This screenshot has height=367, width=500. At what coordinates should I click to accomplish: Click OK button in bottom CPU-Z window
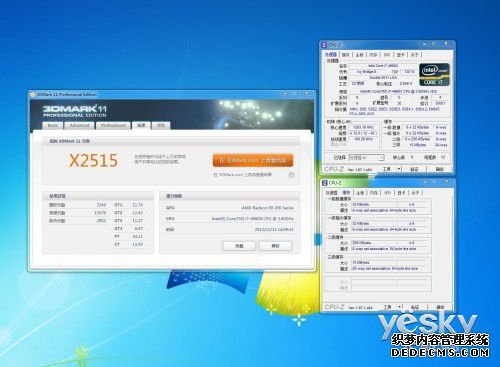coord(440,307)
